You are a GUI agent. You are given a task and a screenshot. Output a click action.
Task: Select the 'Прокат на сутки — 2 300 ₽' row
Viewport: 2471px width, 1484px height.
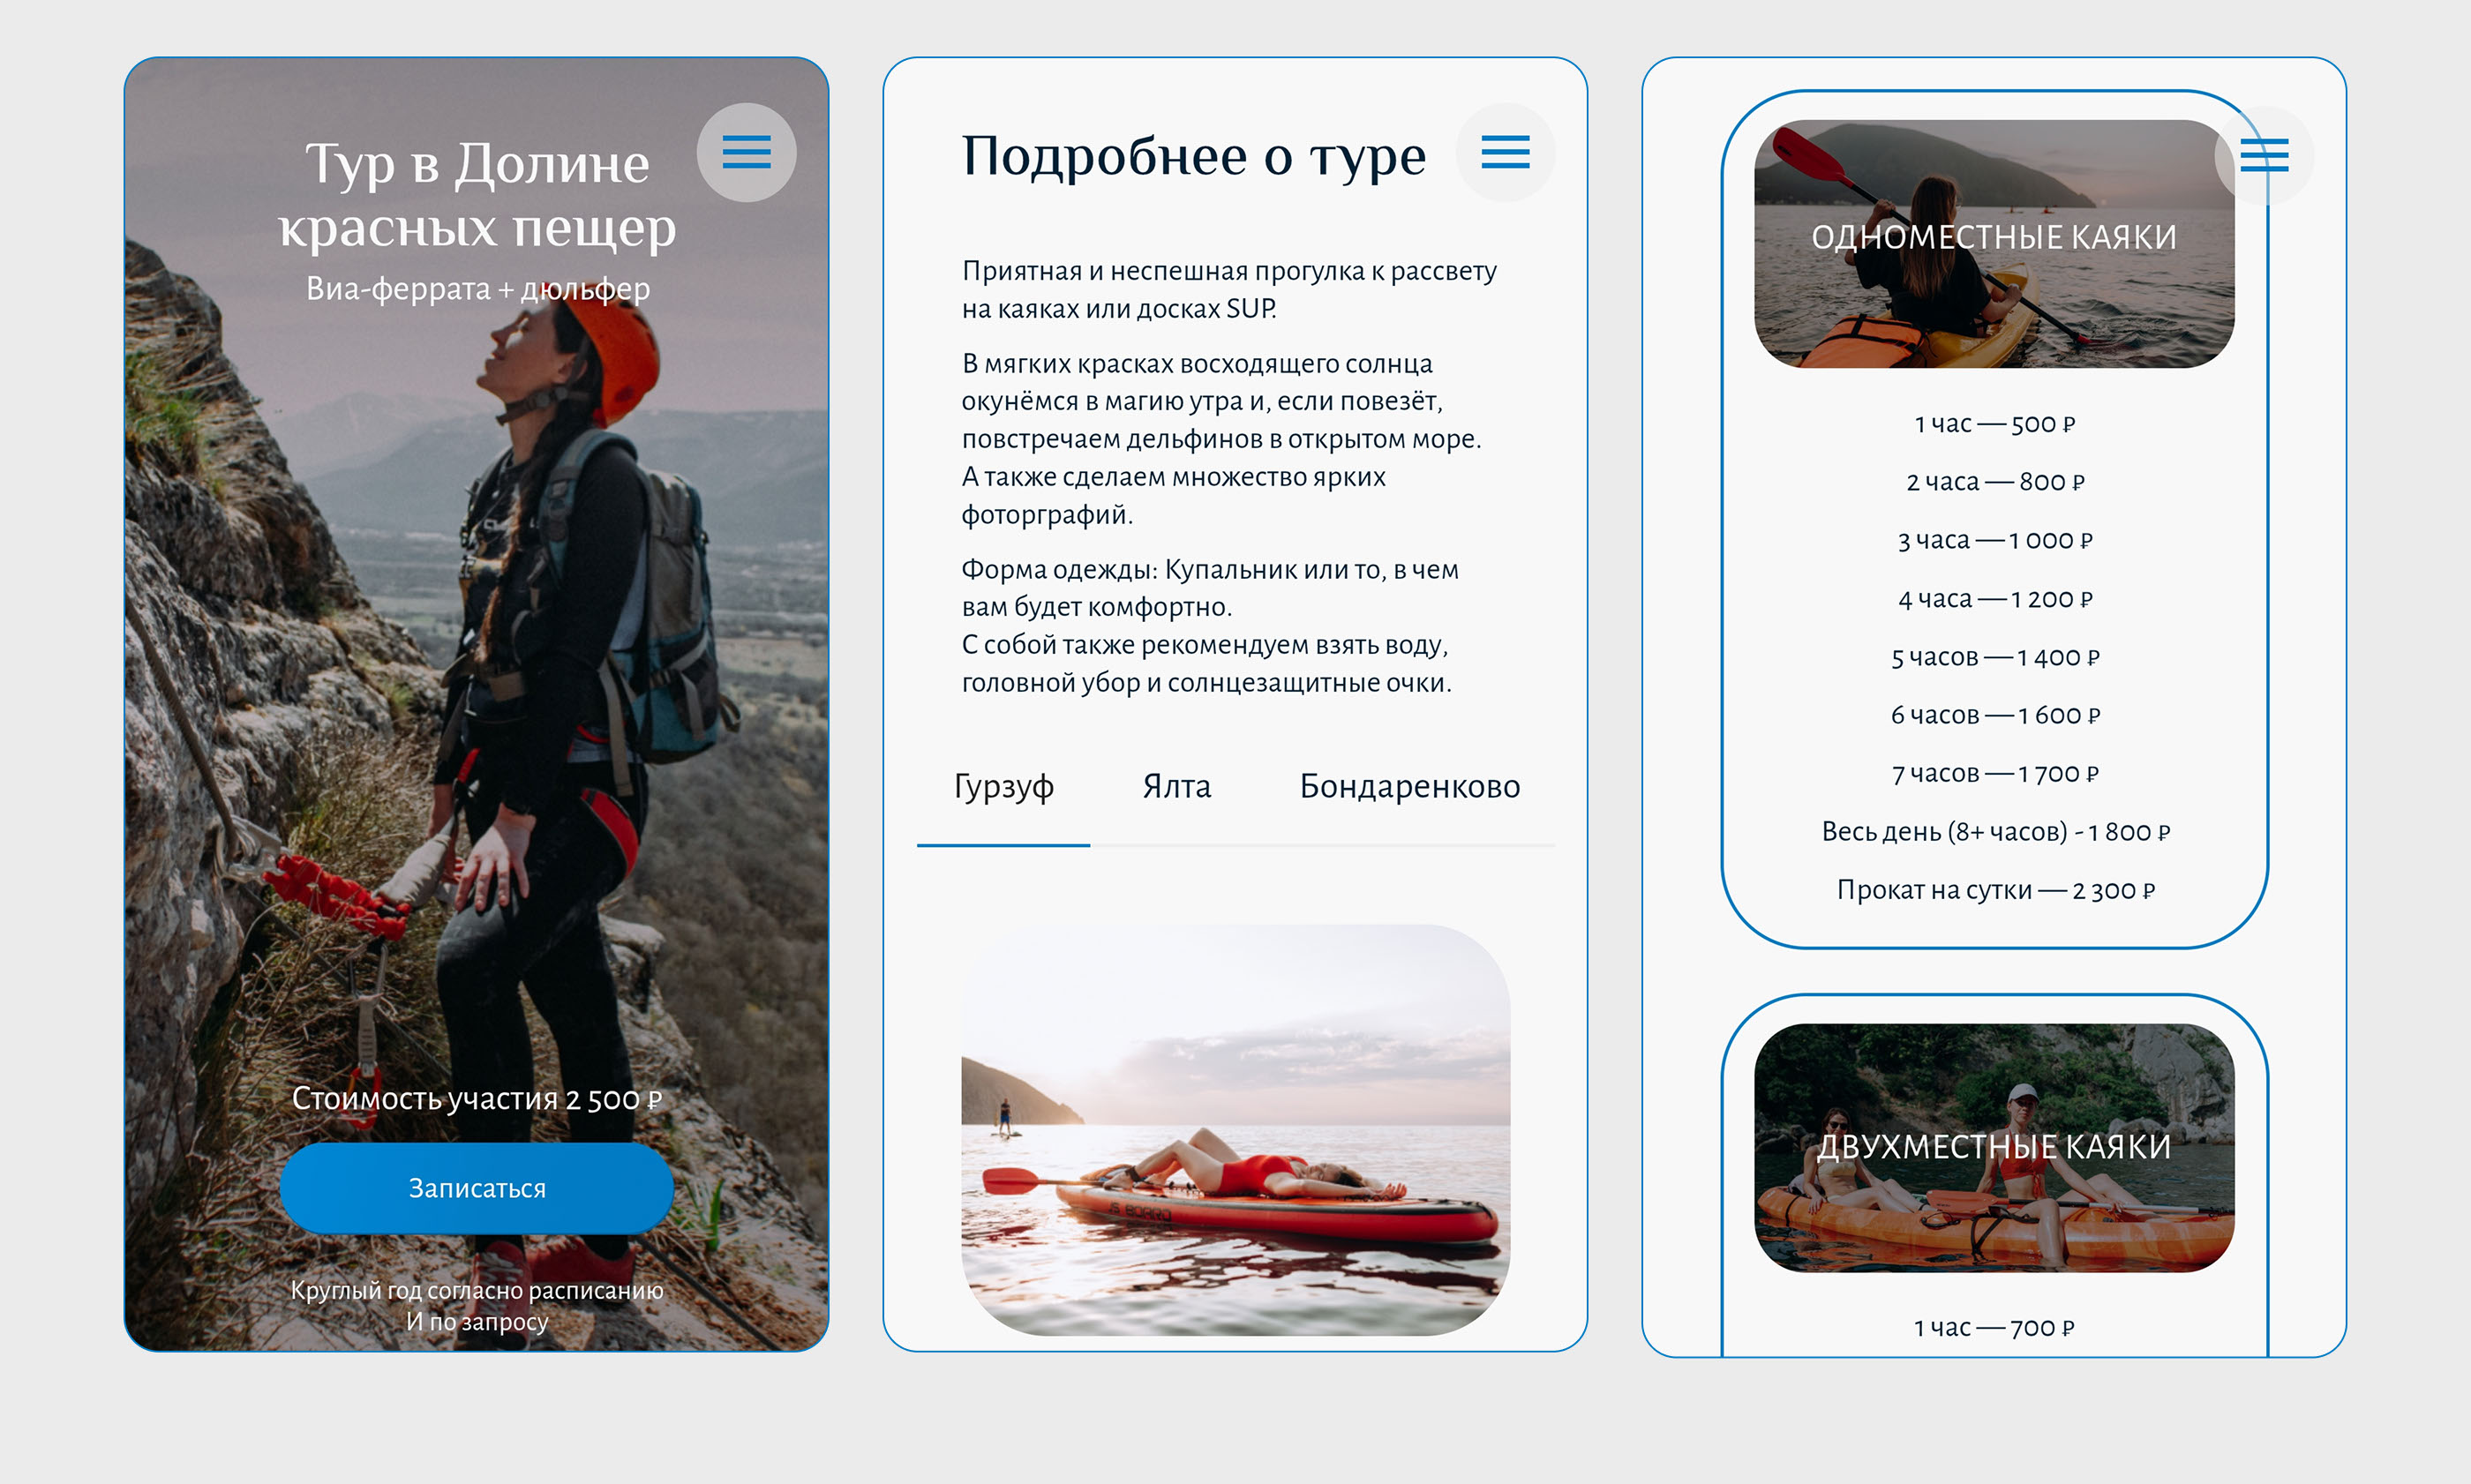pyautogui.click(x=1995, y=890)
